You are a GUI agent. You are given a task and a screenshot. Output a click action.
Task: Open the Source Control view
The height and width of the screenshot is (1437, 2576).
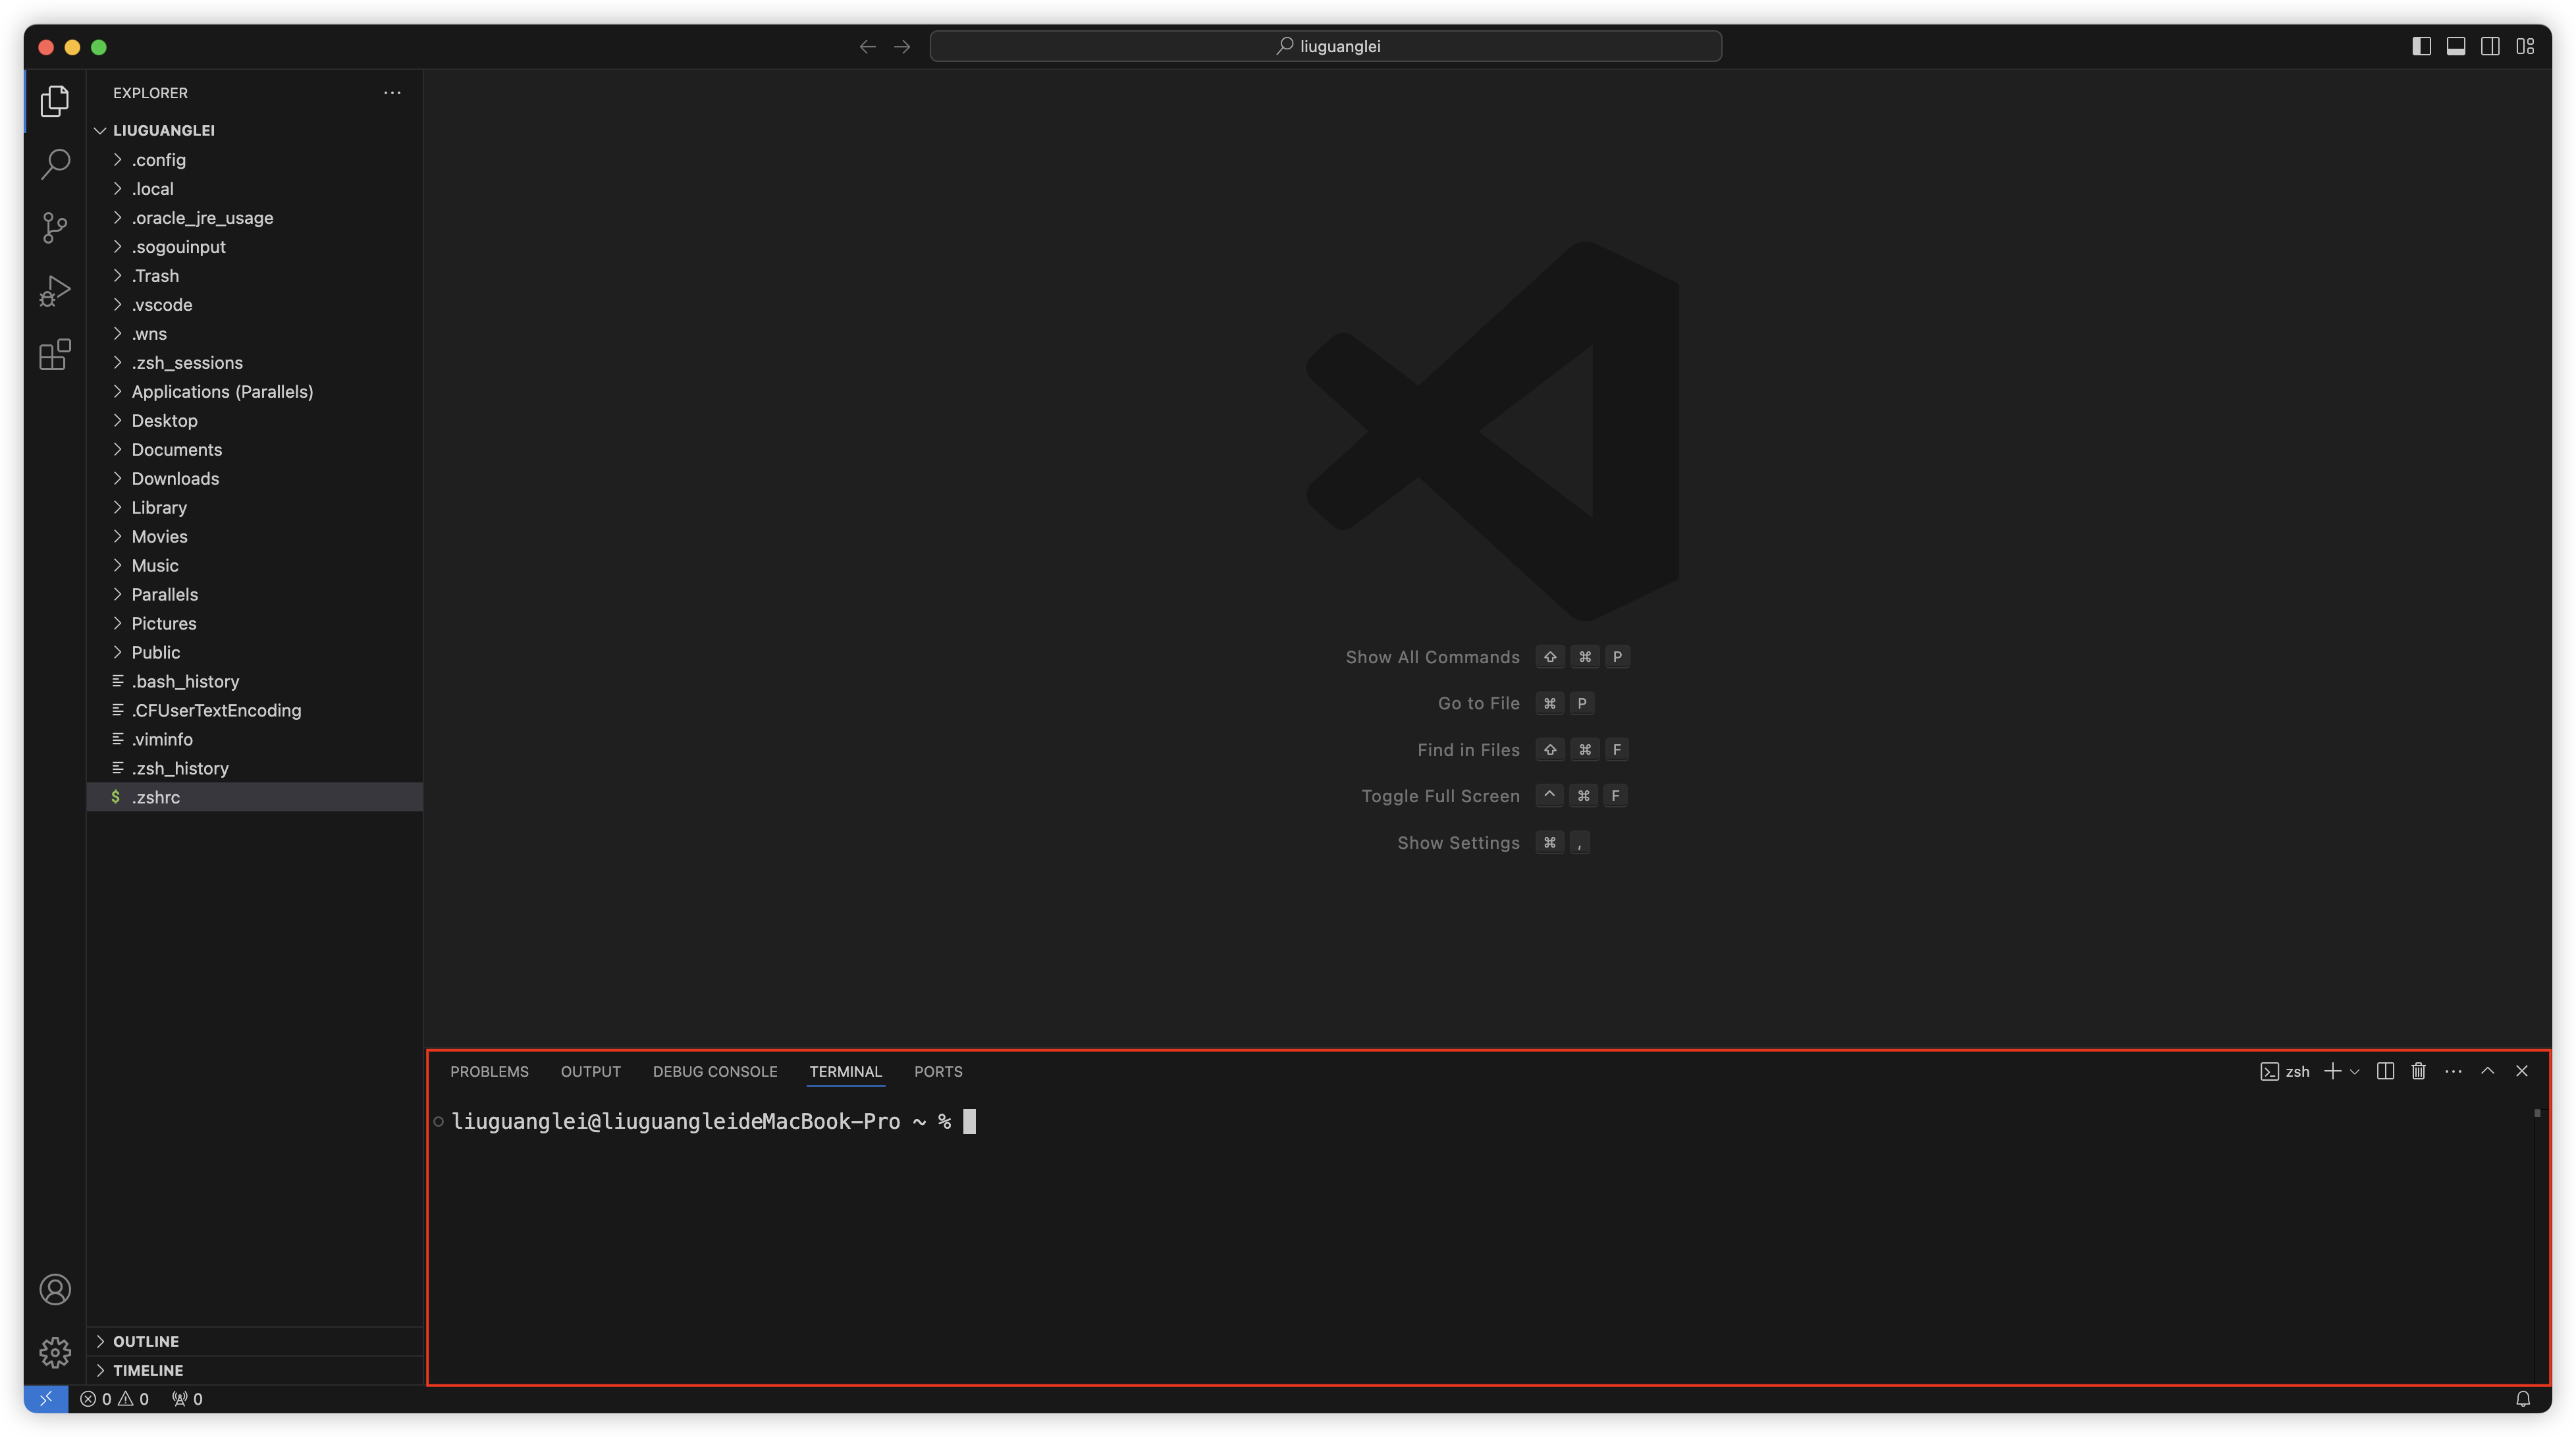[55, 227]
